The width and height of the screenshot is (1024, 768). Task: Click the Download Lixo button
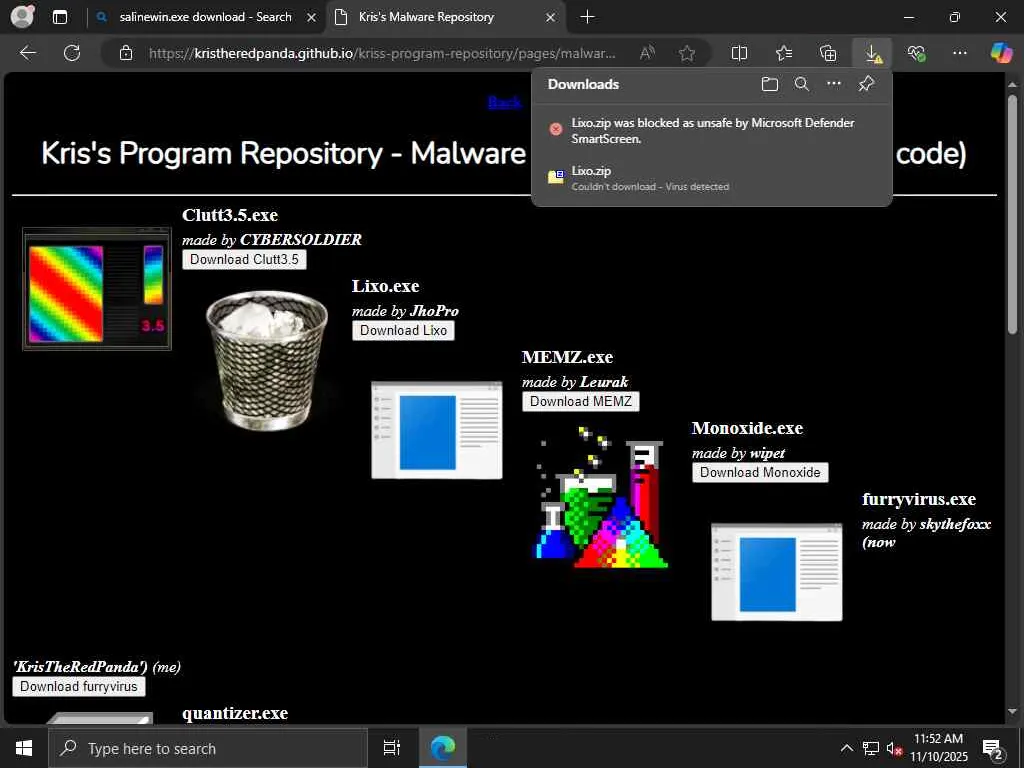coord(403,330)
